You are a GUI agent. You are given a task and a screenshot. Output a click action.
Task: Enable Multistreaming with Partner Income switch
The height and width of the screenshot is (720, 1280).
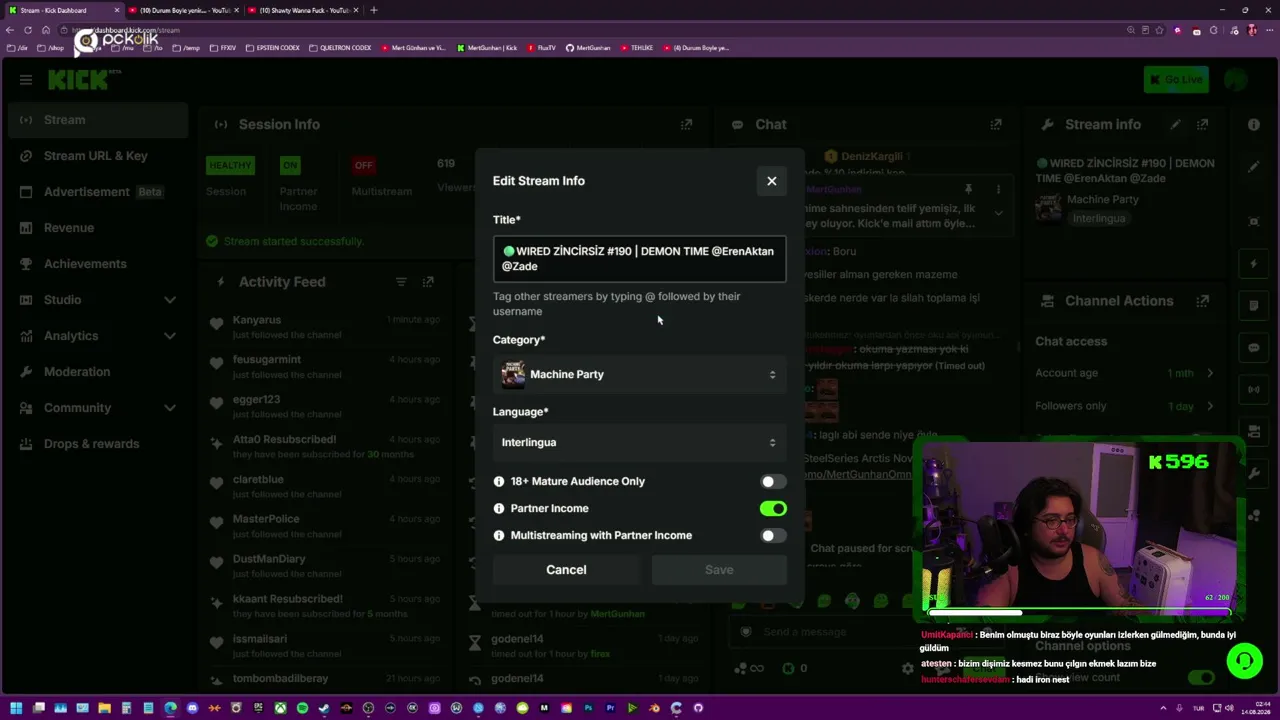(773, 536)
